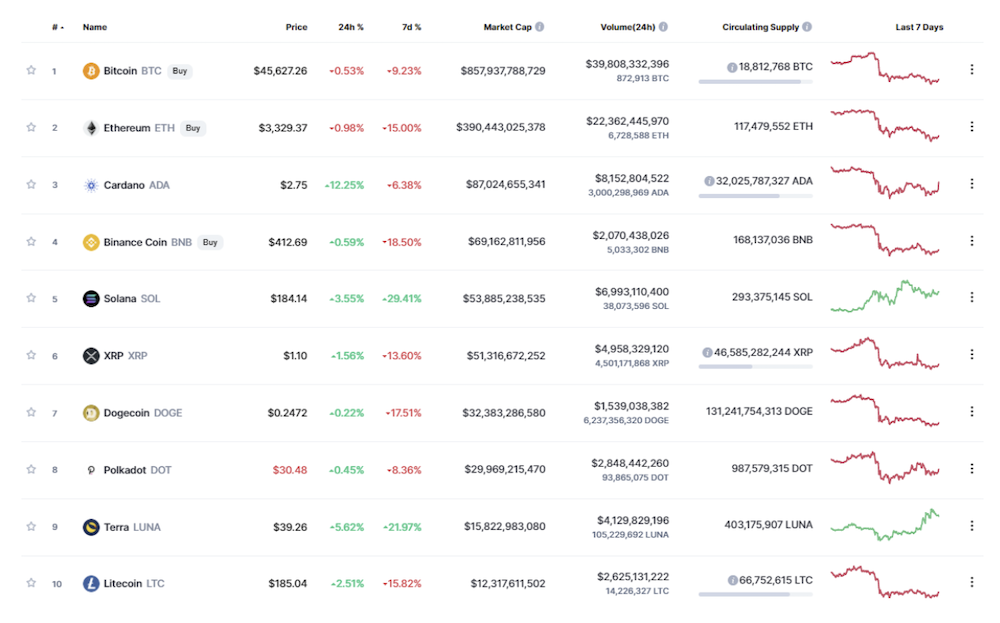Open the Solana 7-day sparkline chart
Viewport: 1000px width, 623px height.
(x=885, y=296)
